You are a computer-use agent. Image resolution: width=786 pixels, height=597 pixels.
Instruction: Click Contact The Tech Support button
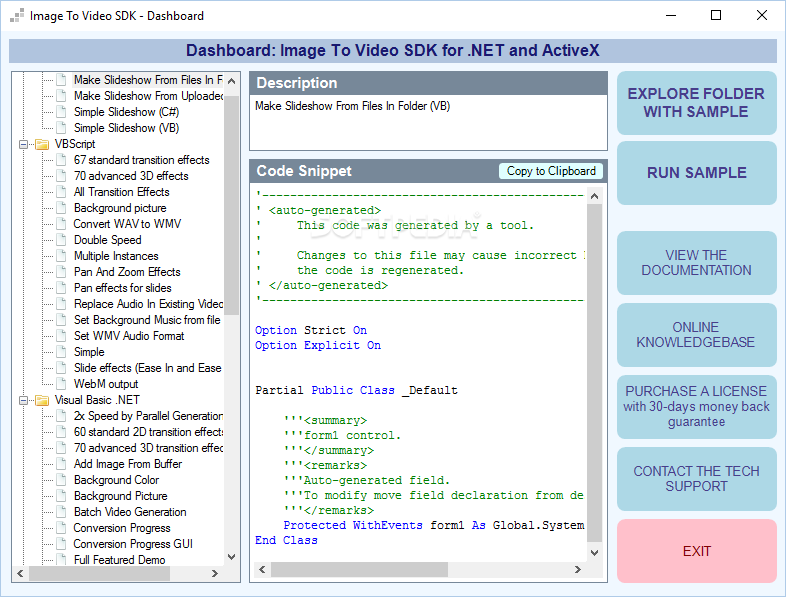(696, 479)
